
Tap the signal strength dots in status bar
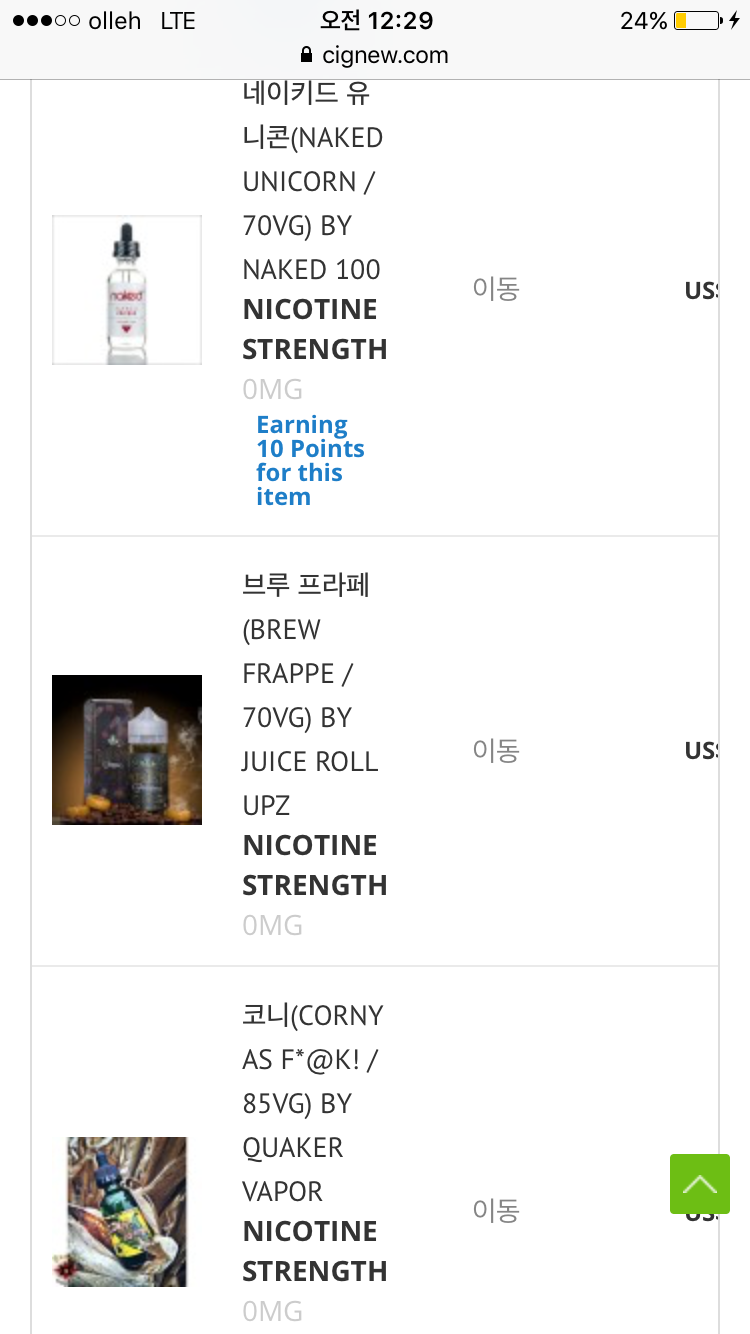click(x=46, y=21)
